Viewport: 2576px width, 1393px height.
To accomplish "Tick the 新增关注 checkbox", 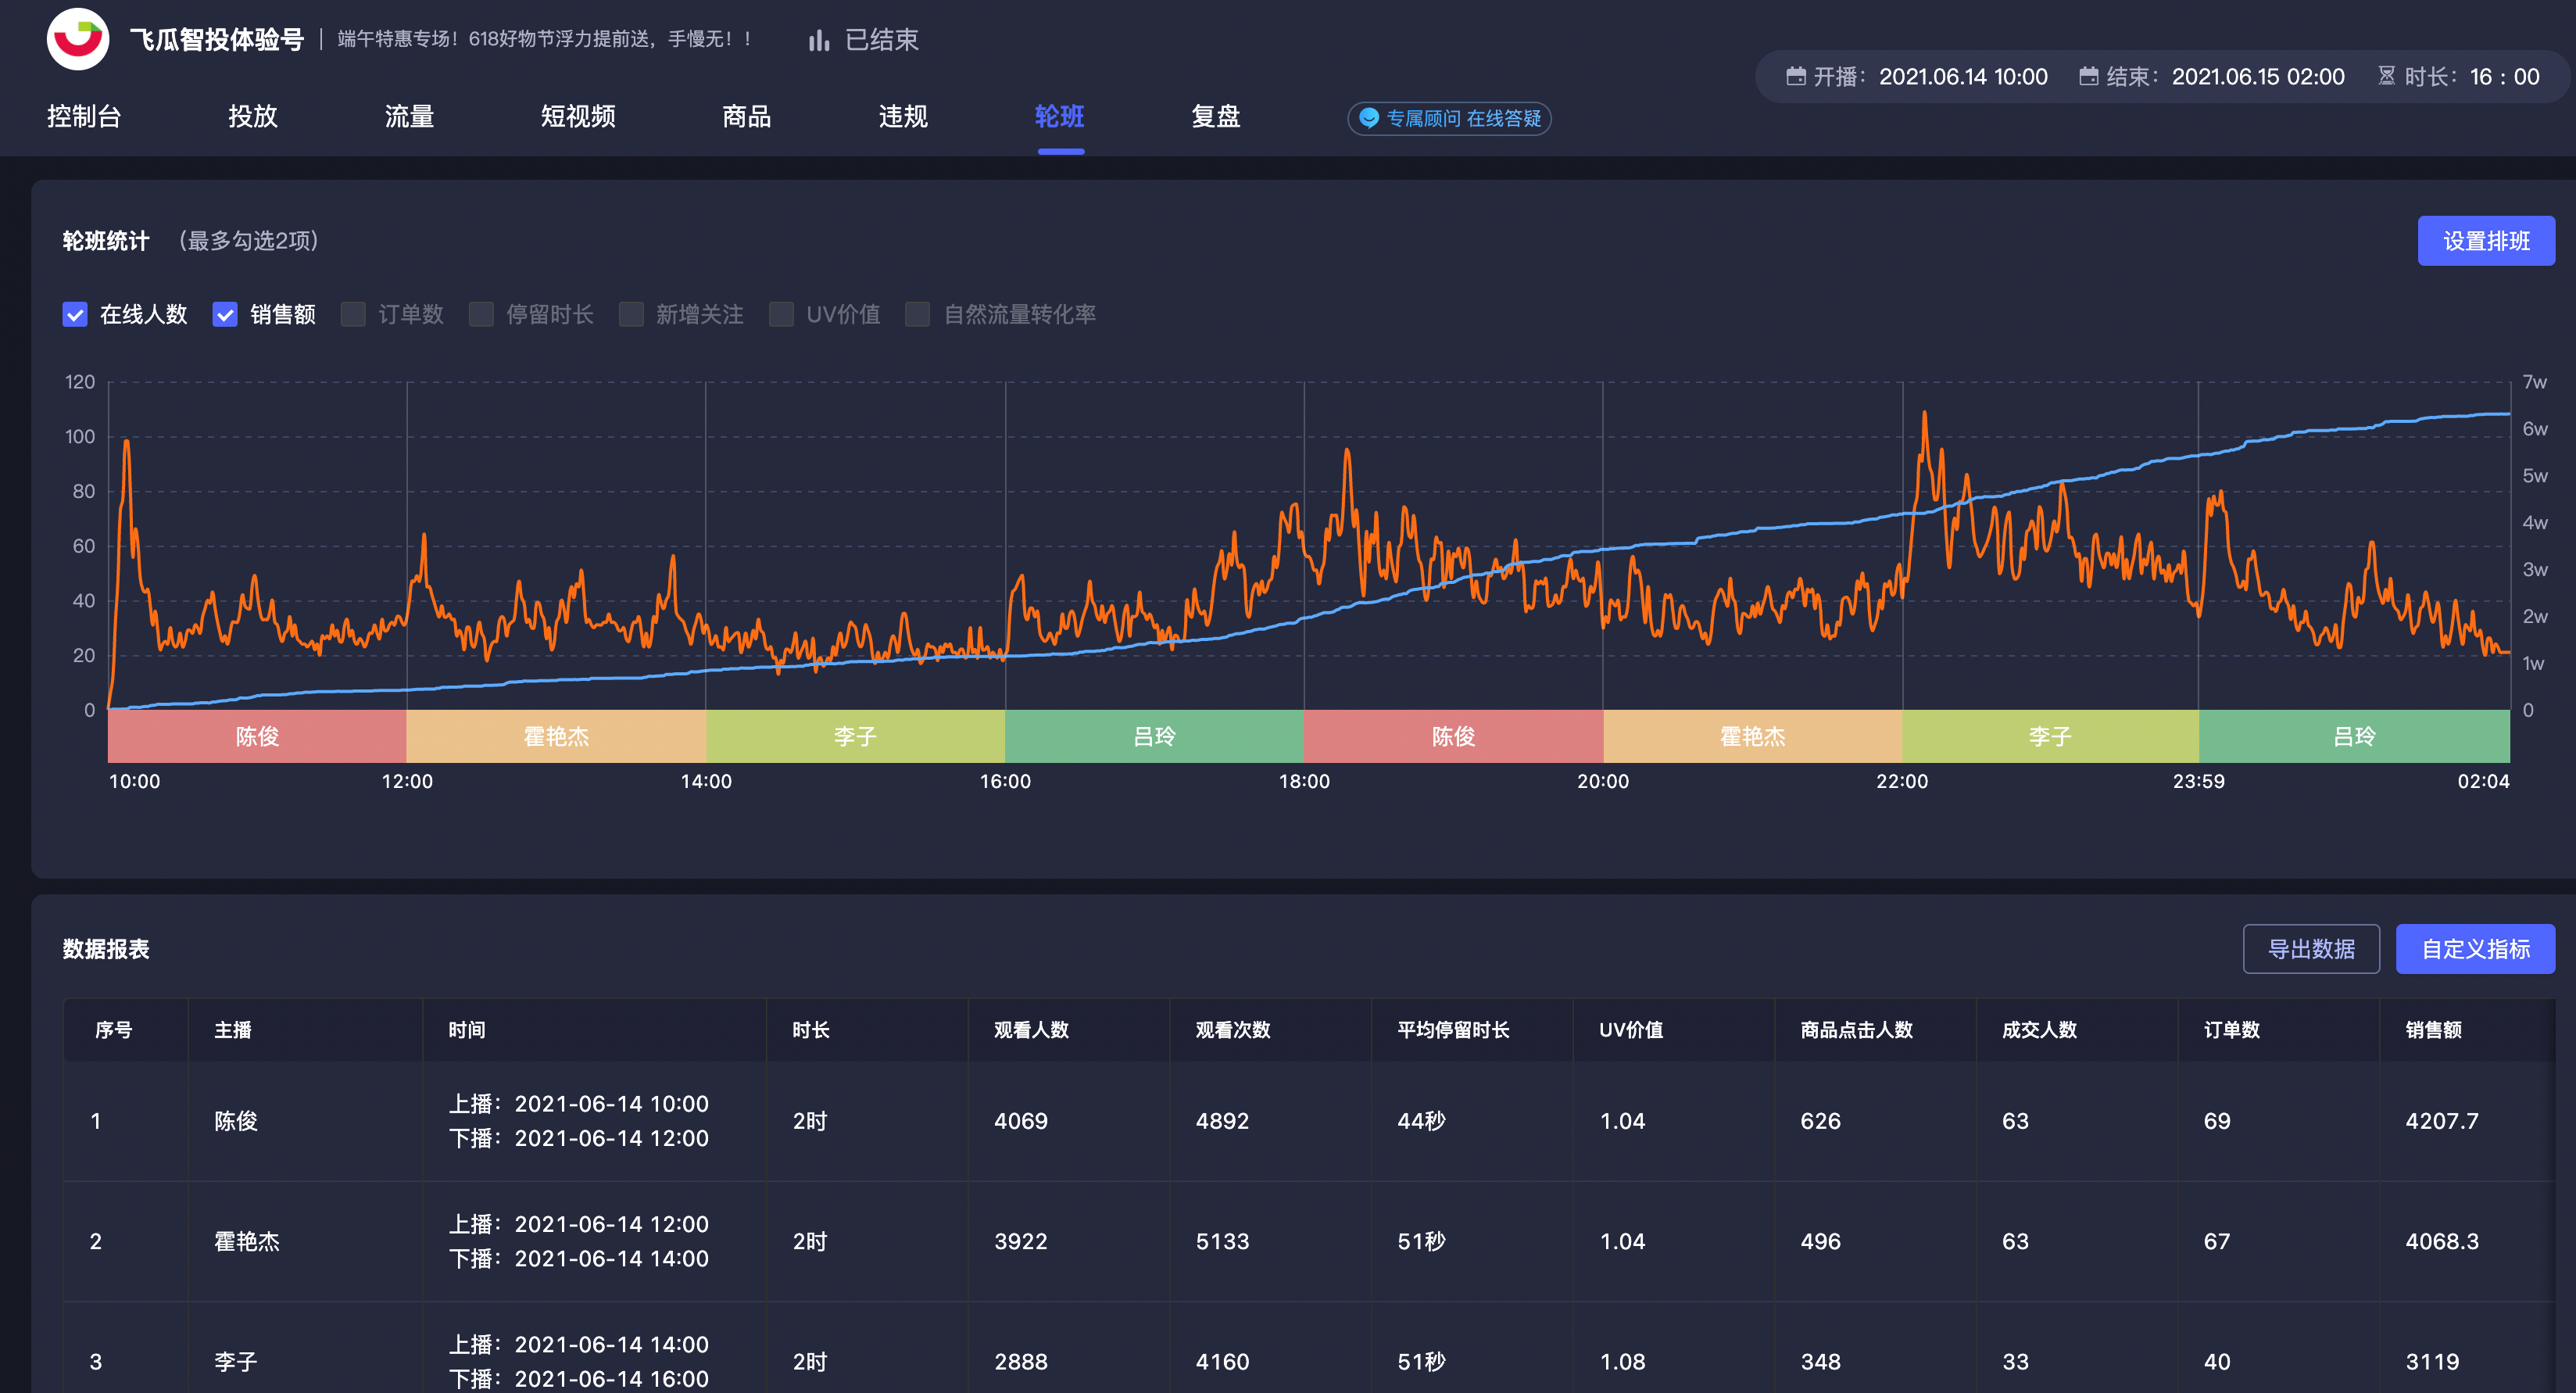I will (x=631, y=315).
